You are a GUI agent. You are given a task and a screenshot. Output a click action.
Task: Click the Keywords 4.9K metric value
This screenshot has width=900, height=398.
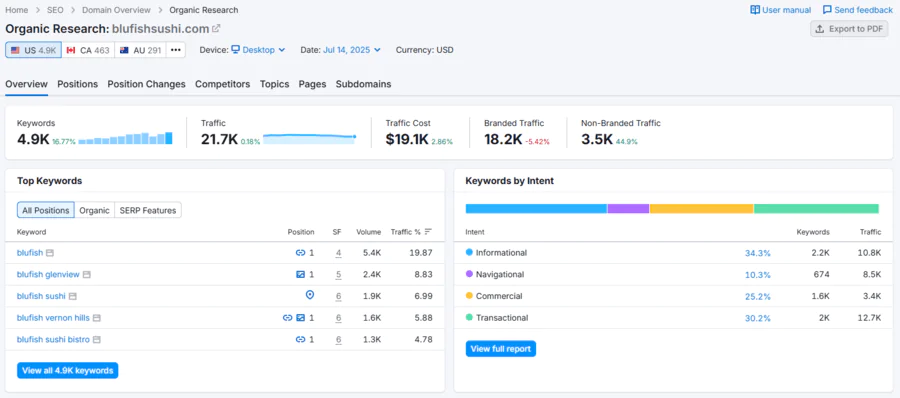(x=33, y=139)
